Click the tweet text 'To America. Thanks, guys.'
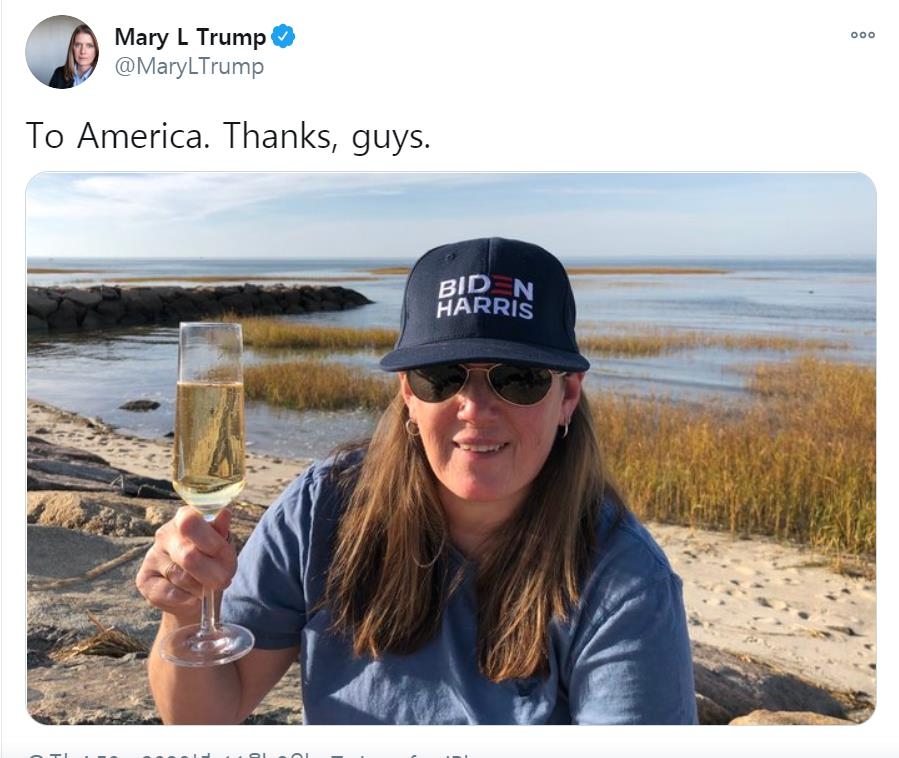Screen dimensions: 899x758 (228, 136)
